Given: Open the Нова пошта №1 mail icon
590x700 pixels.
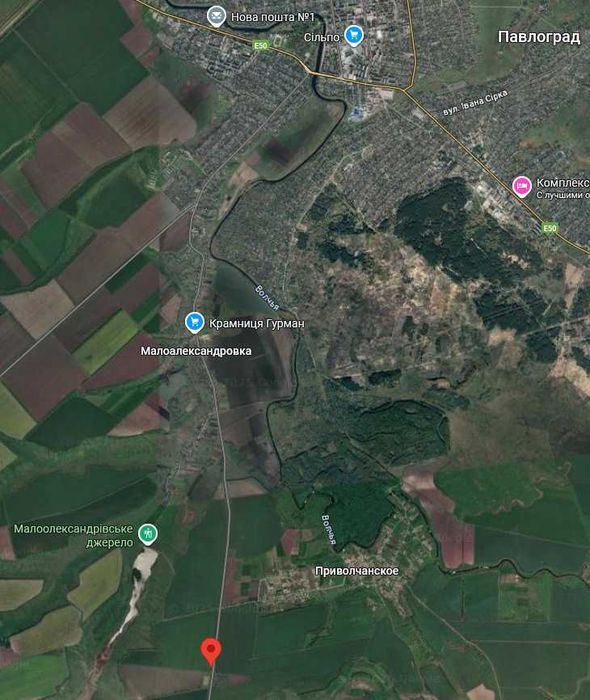Looking at the screenshot, I should pyautogui.click(x=216, y=17).
